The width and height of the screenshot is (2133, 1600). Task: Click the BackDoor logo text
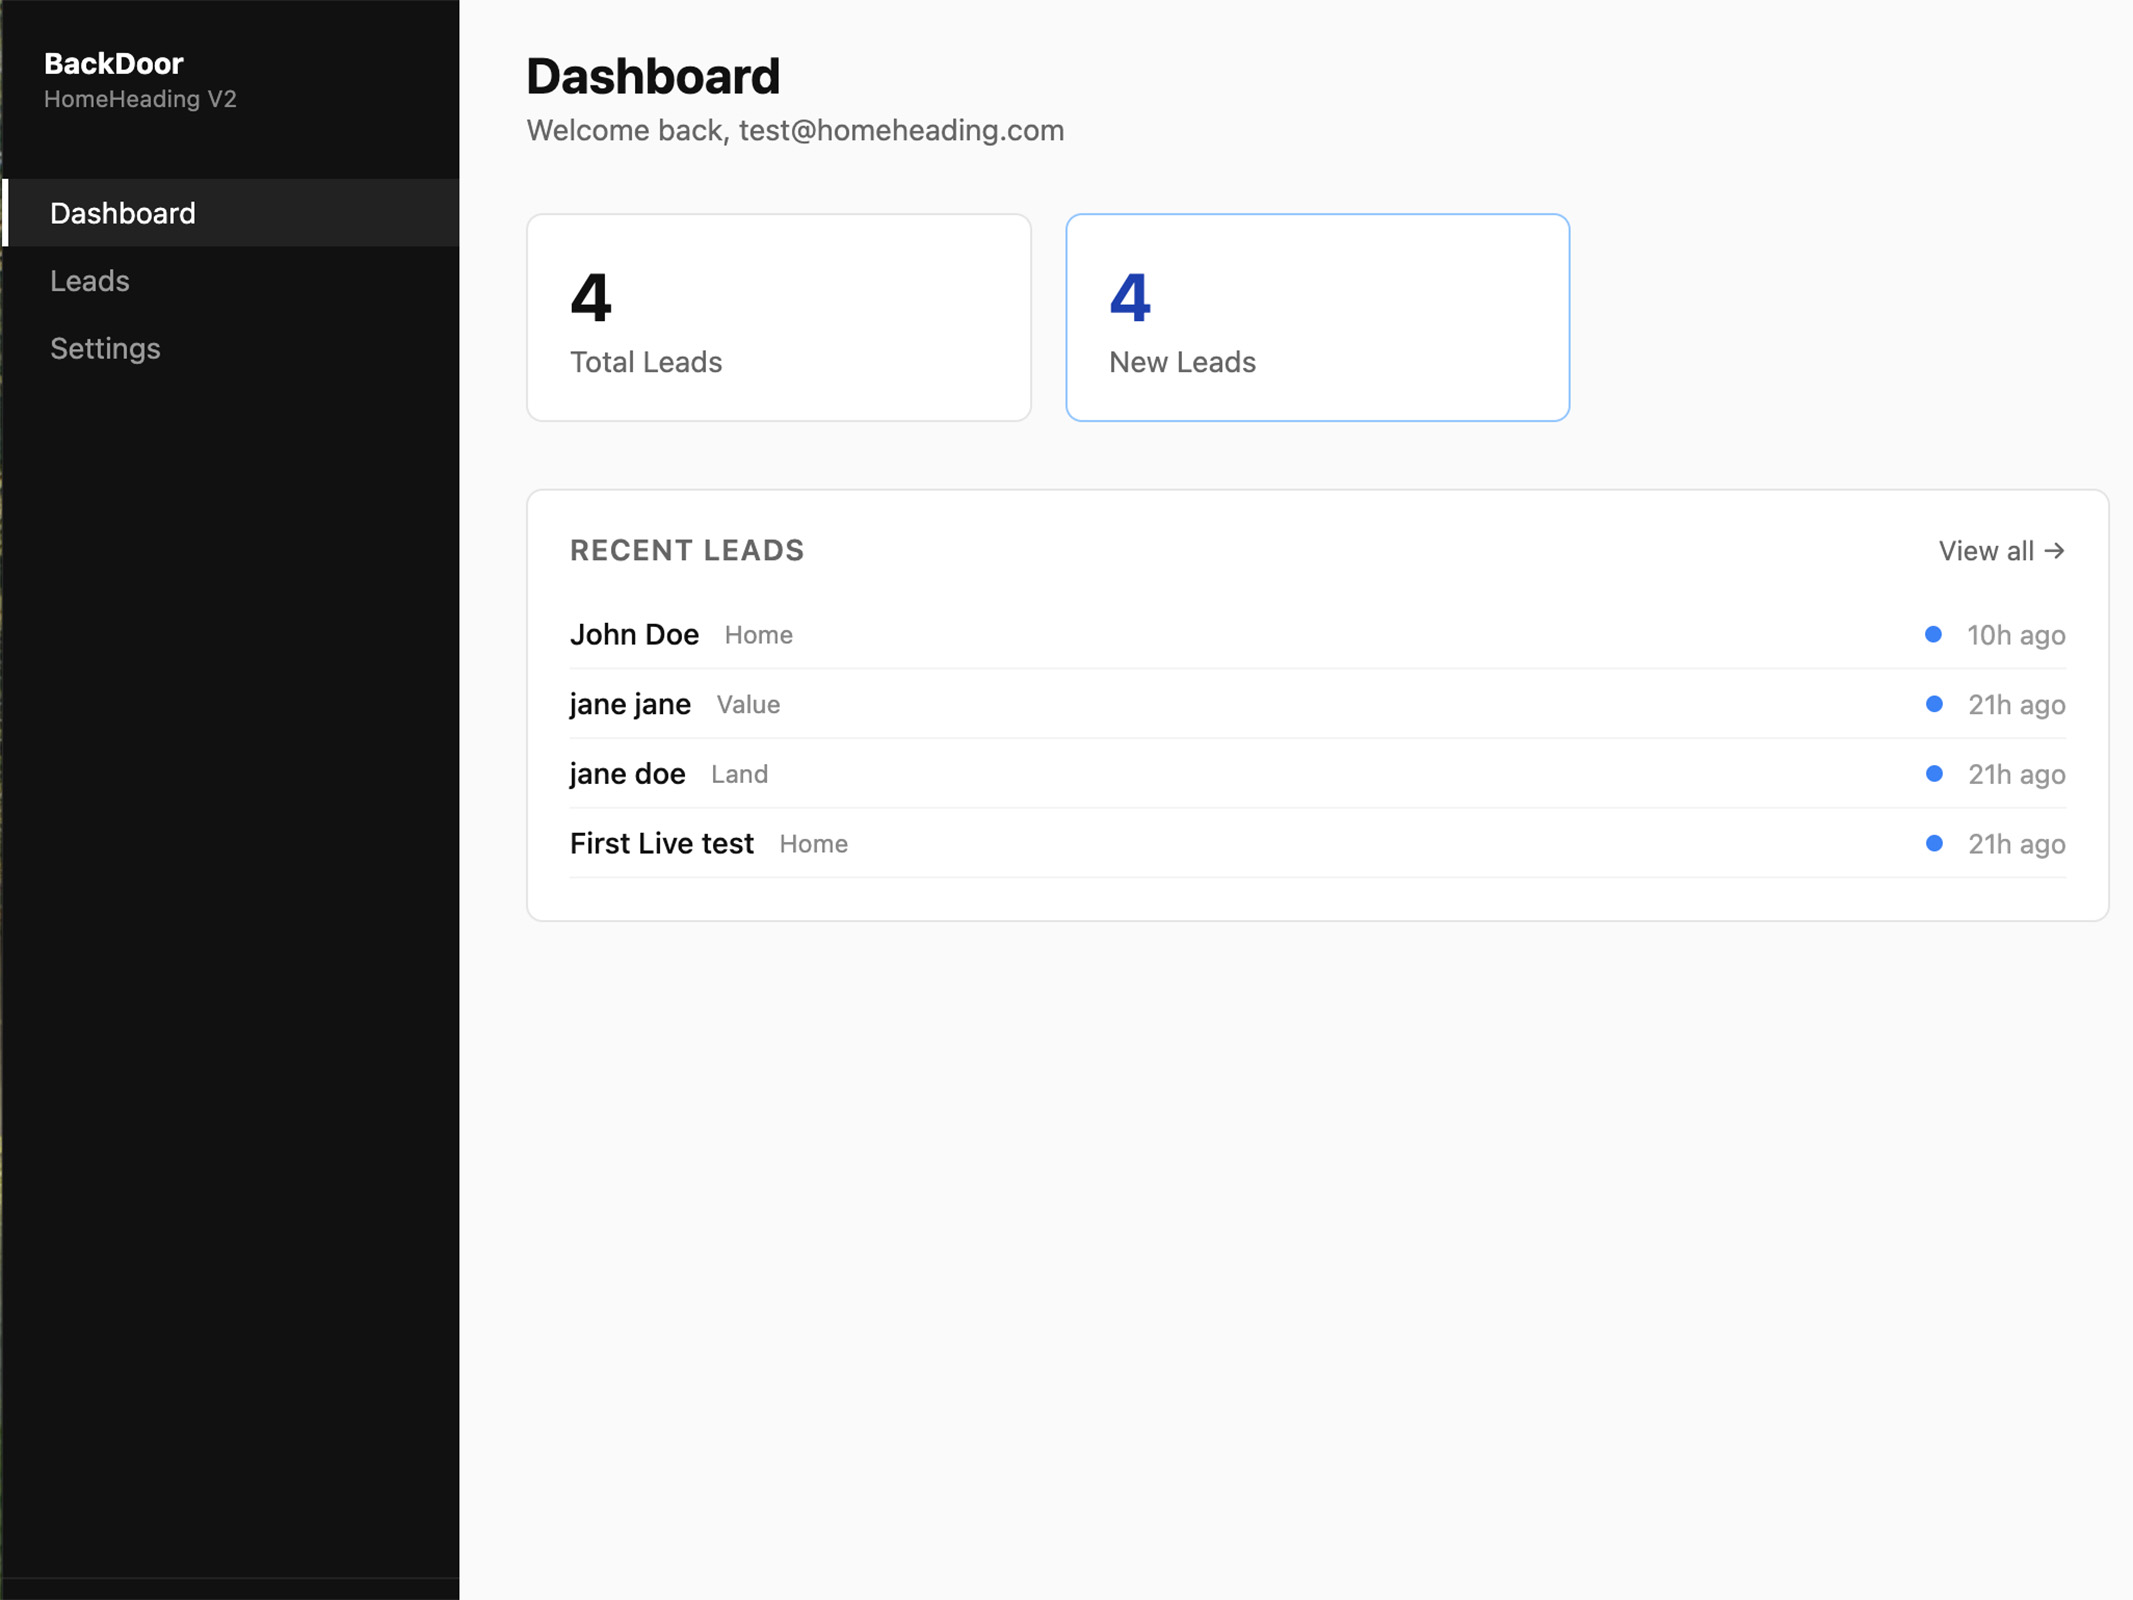point(114,63)
